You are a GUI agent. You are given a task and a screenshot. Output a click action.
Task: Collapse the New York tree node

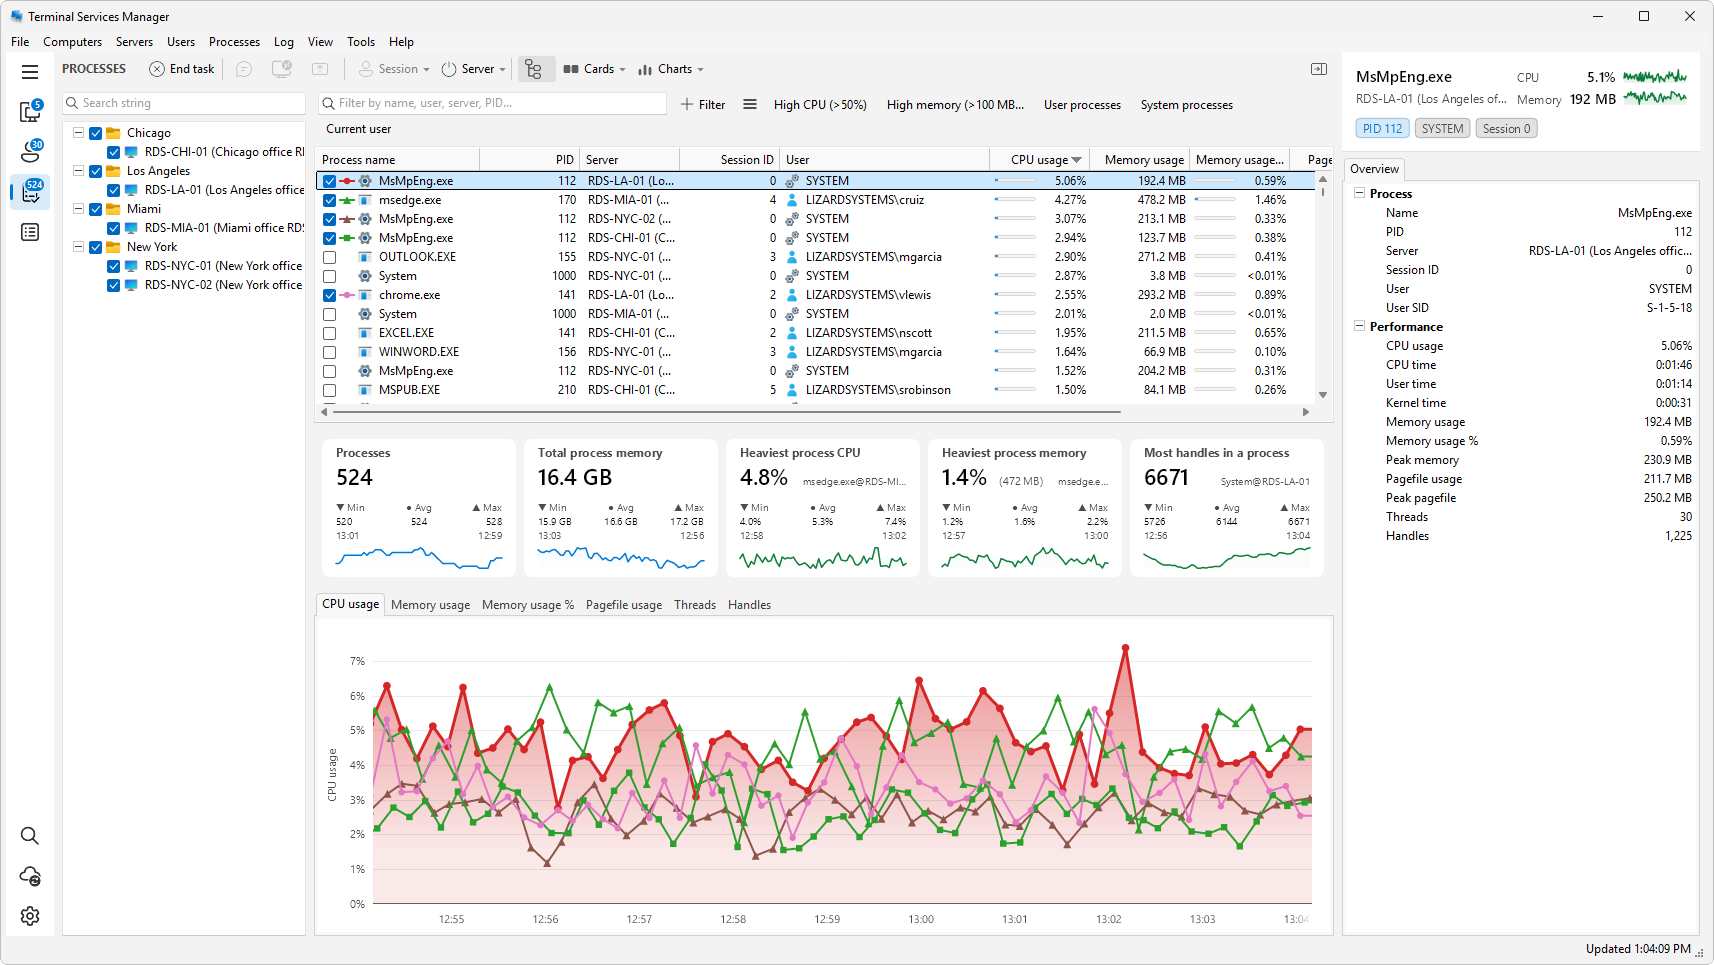[x=78, y=247]
